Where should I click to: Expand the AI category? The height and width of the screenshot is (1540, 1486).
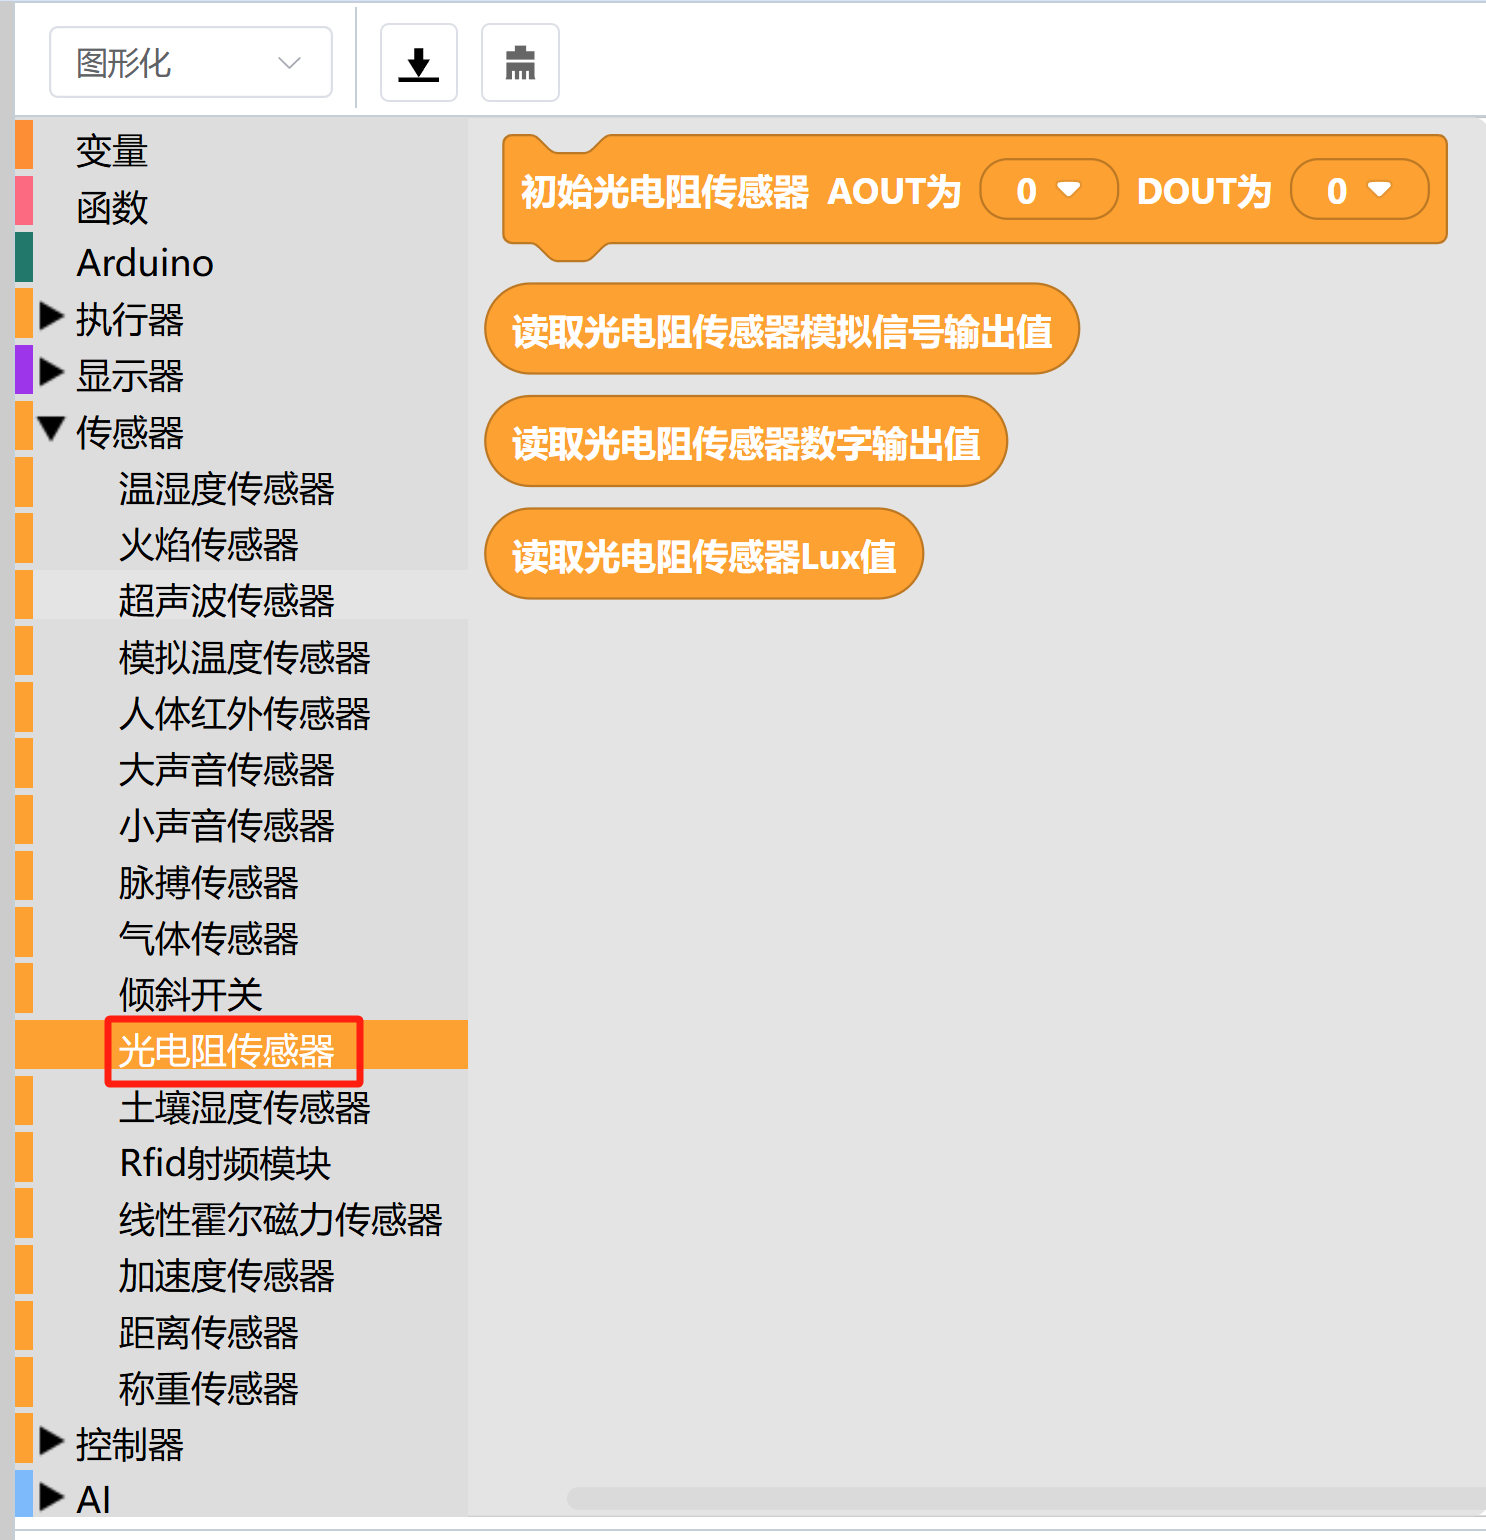51,1498
